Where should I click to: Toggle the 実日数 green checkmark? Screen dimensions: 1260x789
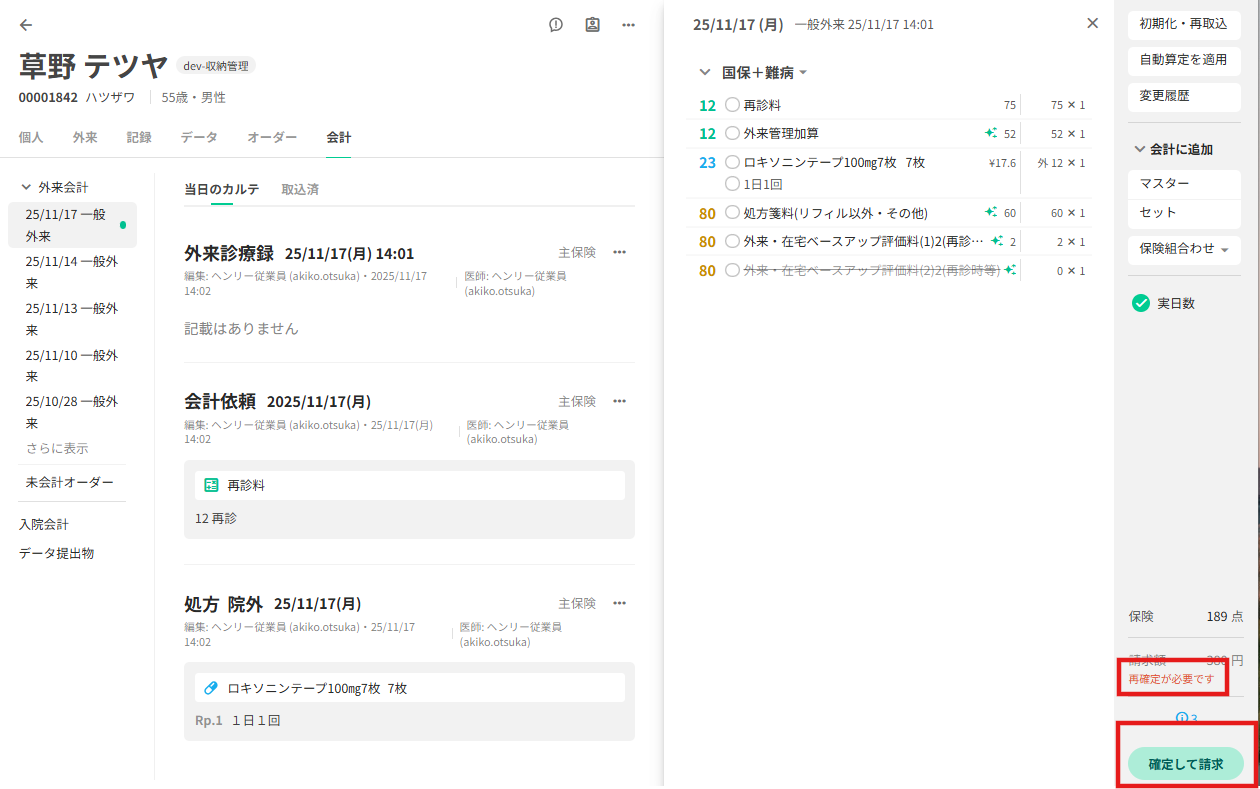click(1140, 303)
